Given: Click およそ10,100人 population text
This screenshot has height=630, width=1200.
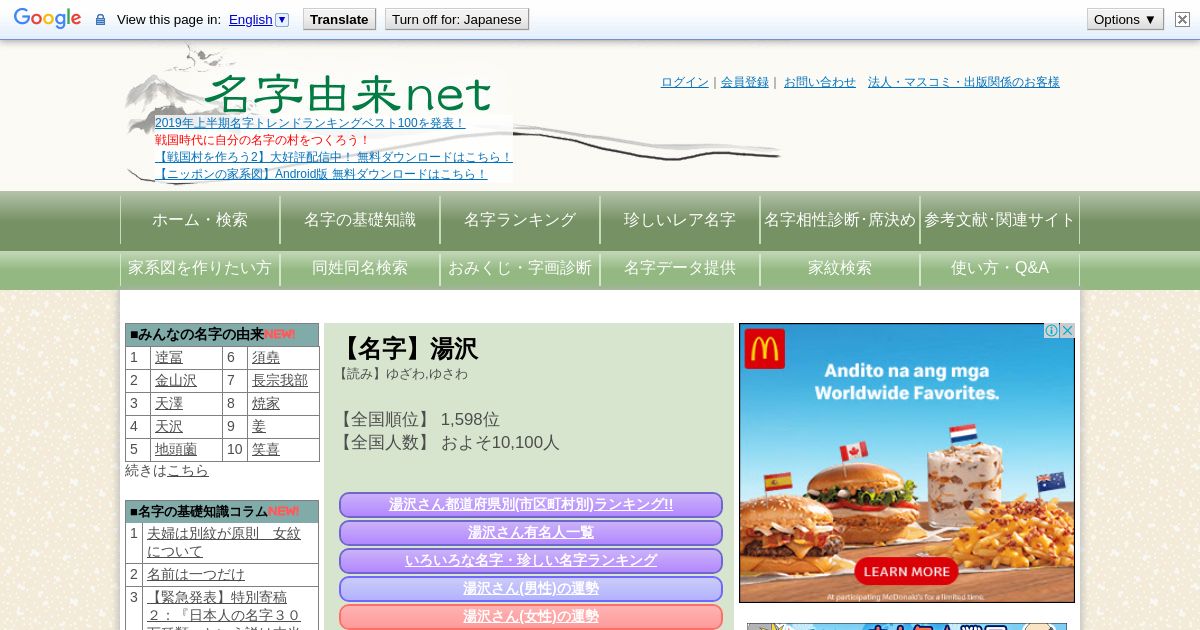Looking at the screenshot, I should 500,443.
